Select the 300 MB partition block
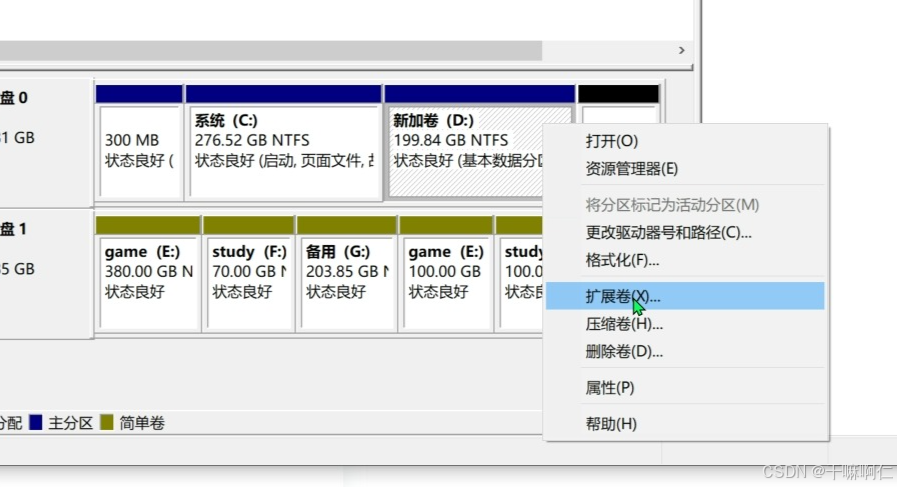The width and height of the screenshot is (897, 487). coord(139,143)
